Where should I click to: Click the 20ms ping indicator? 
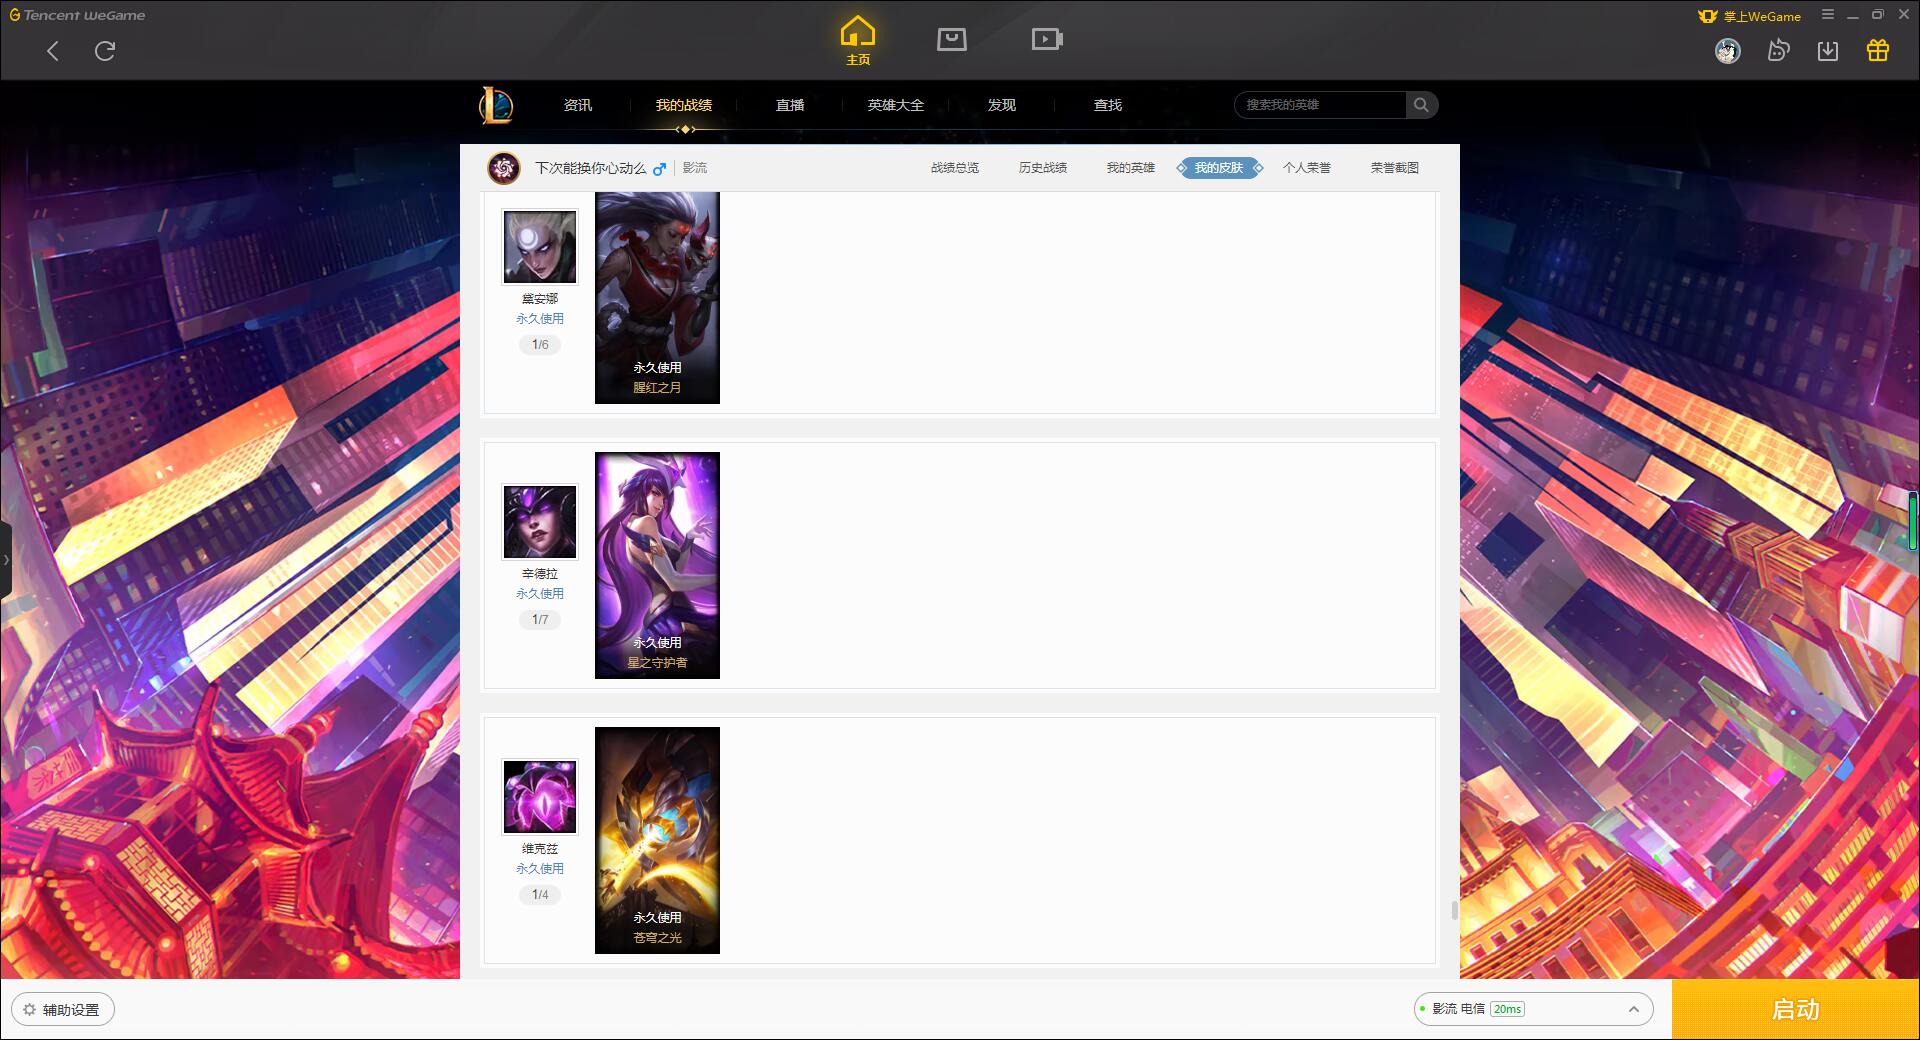[1507, 1009]
